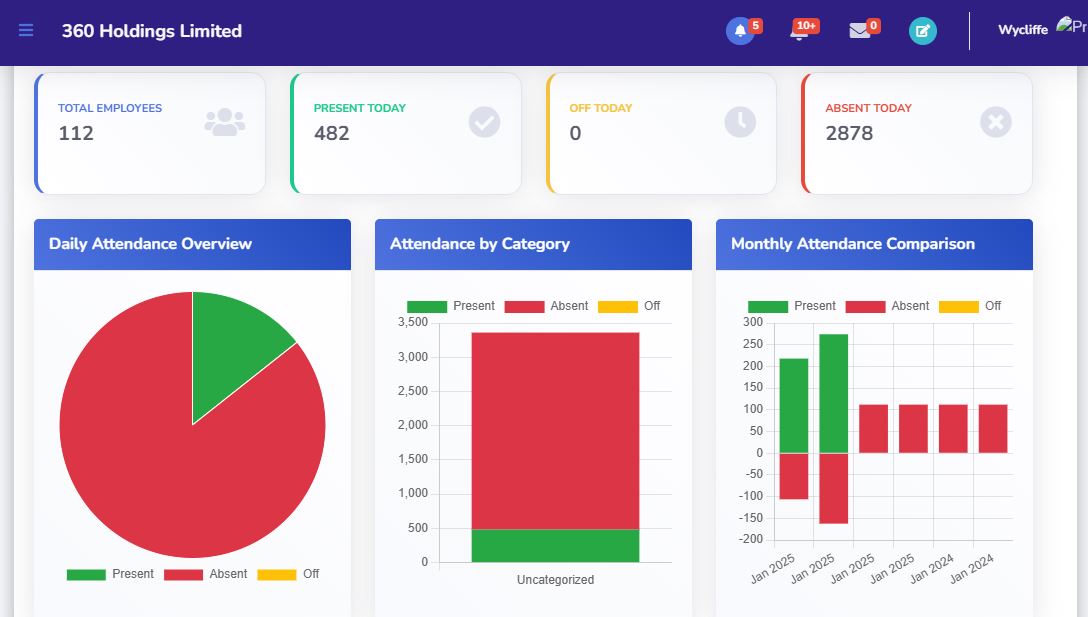Click the X icon on Absent Today card
The height and width of the screenshot is (617, 1088).
click(996, 121)
